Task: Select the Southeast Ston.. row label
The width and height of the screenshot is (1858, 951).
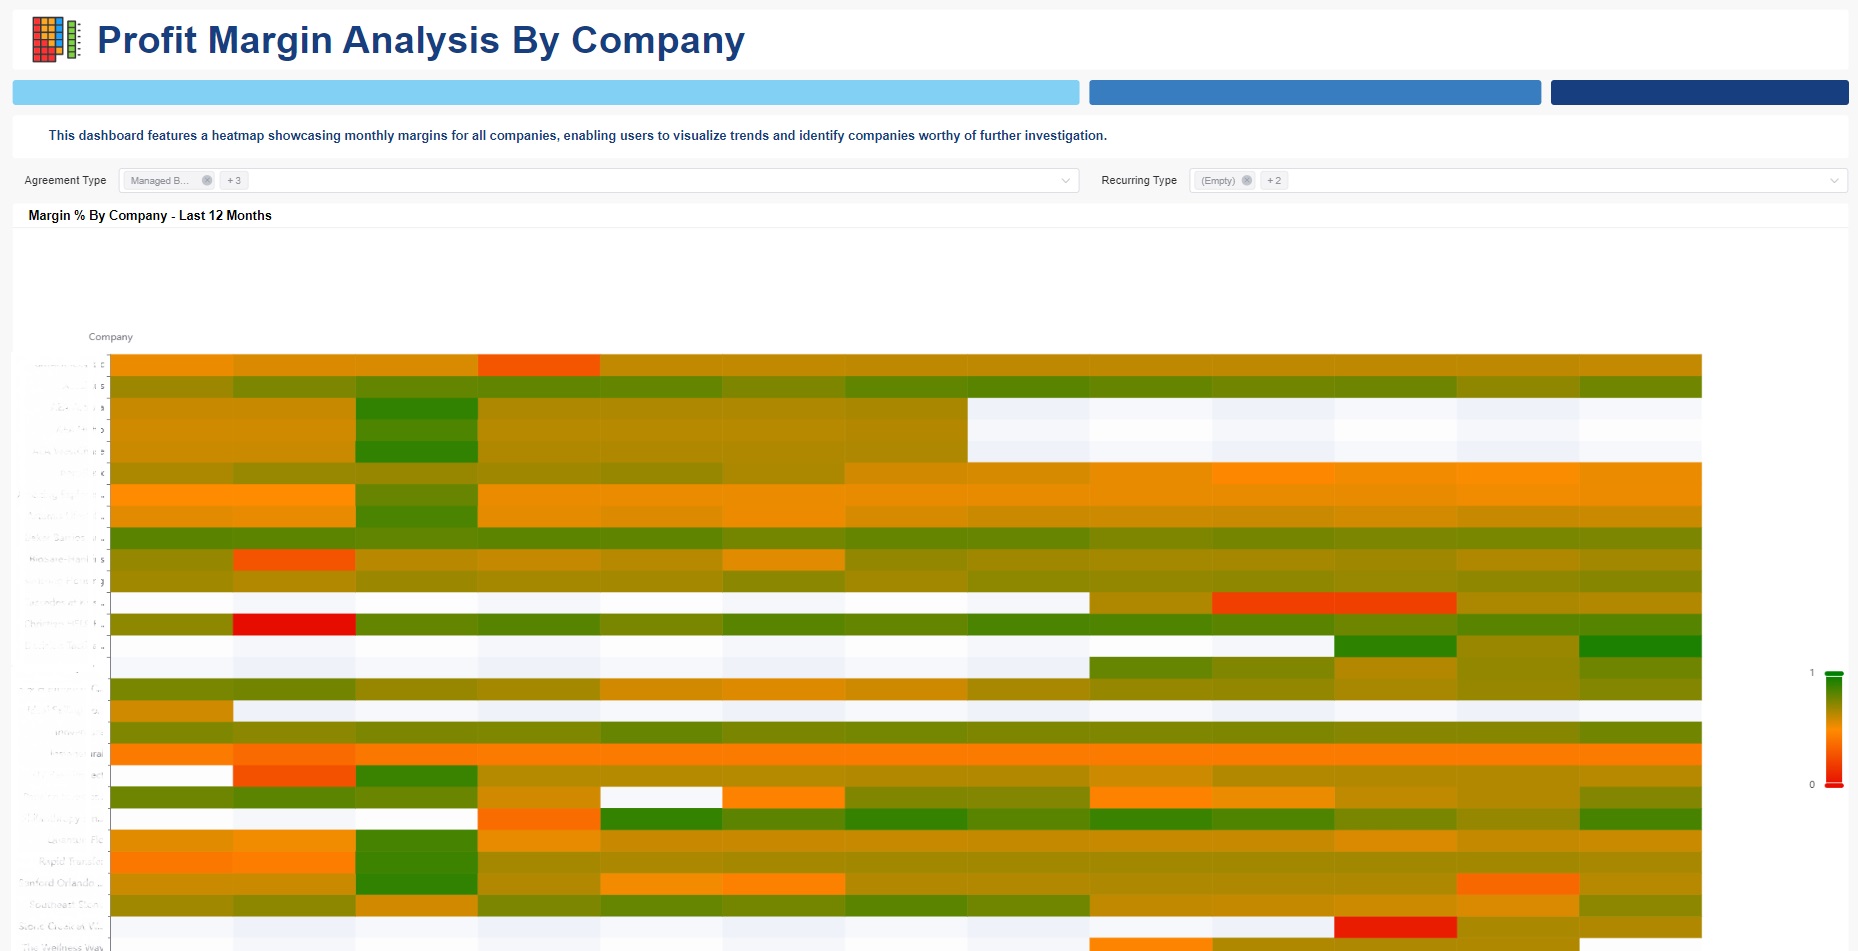Action: (x=66, y=905)
